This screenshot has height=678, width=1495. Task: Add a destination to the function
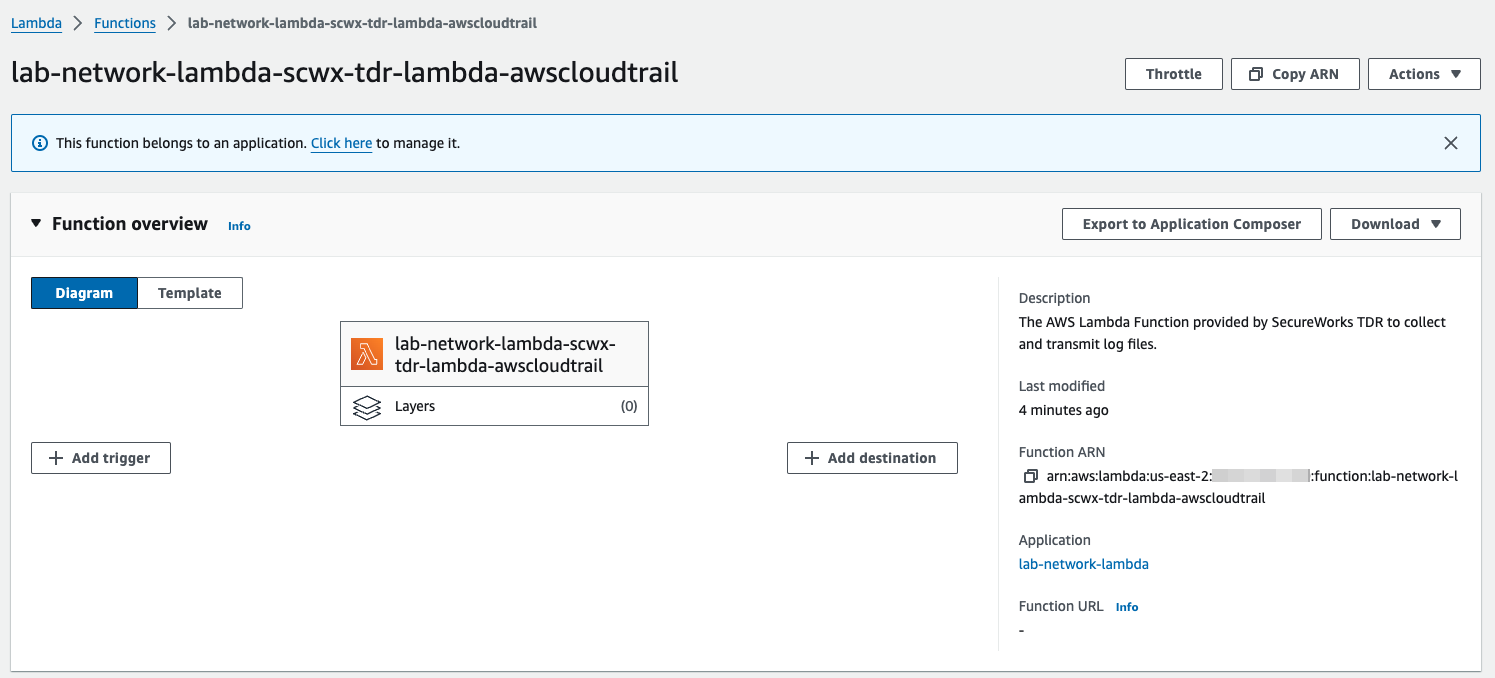pyautogui.click(x=872, y=458)
